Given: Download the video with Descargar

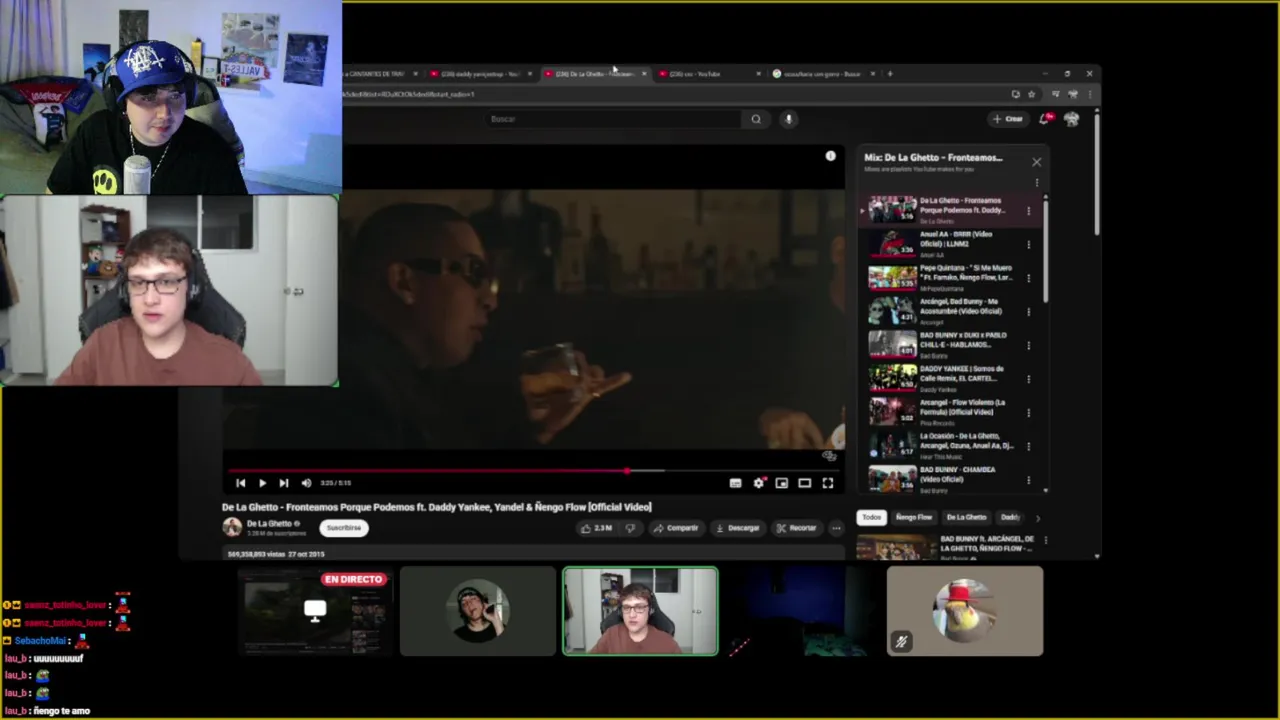Looking at the screenshot, I should [x=738, y=528].
